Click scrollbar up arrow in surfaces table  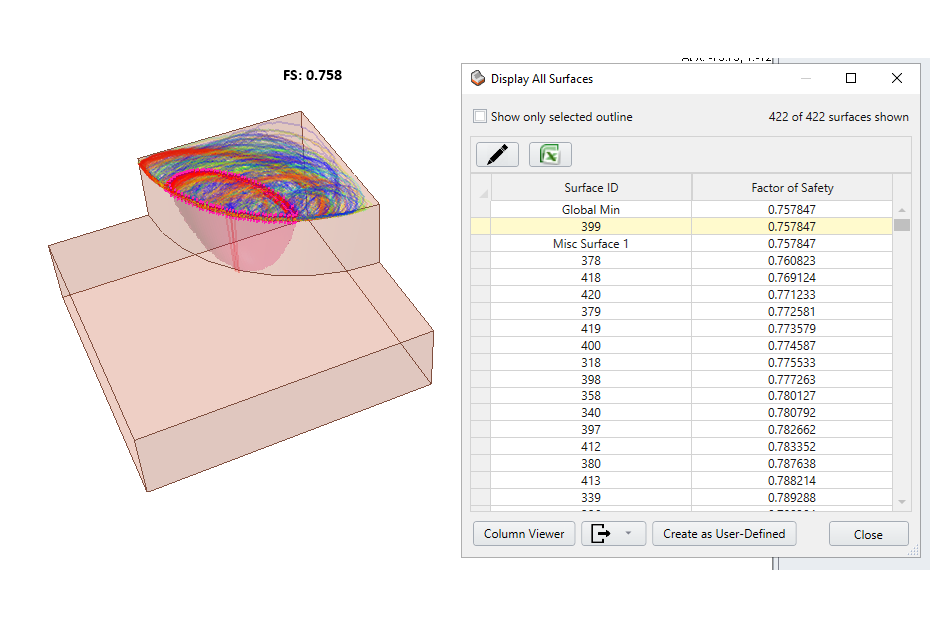902,210
